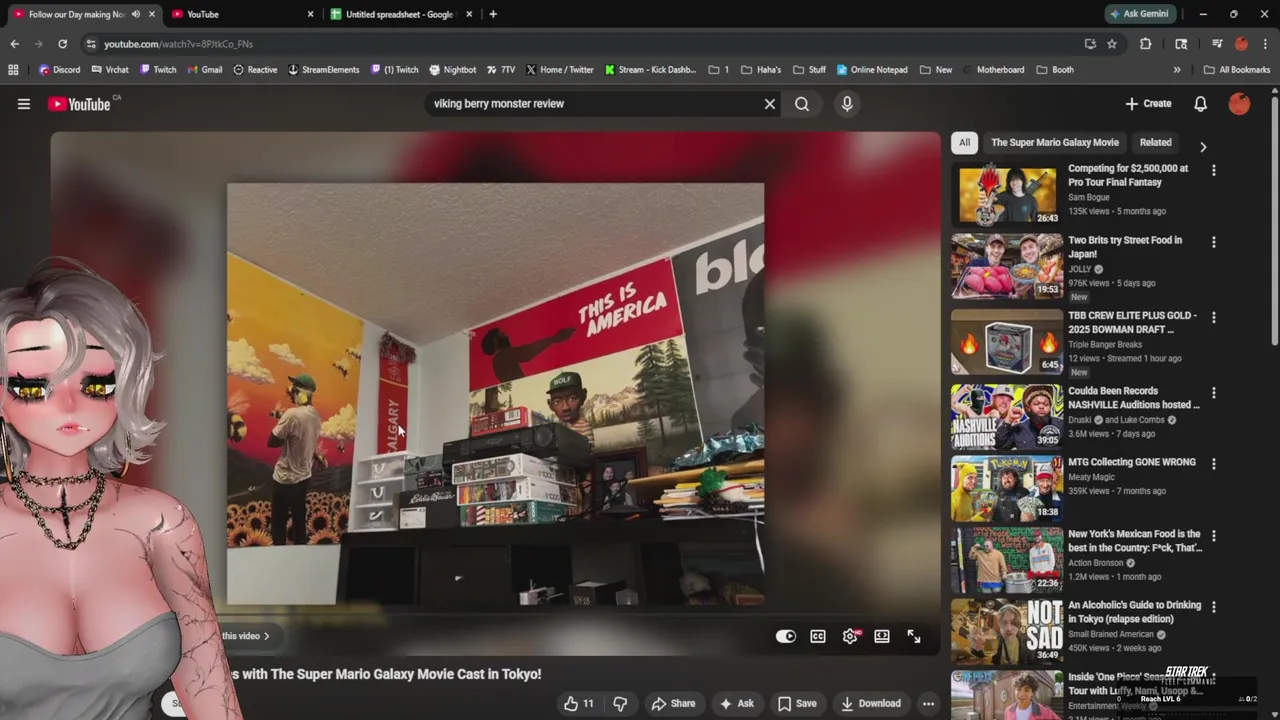Open options for An Alcoholic's Guide video

1214,607
